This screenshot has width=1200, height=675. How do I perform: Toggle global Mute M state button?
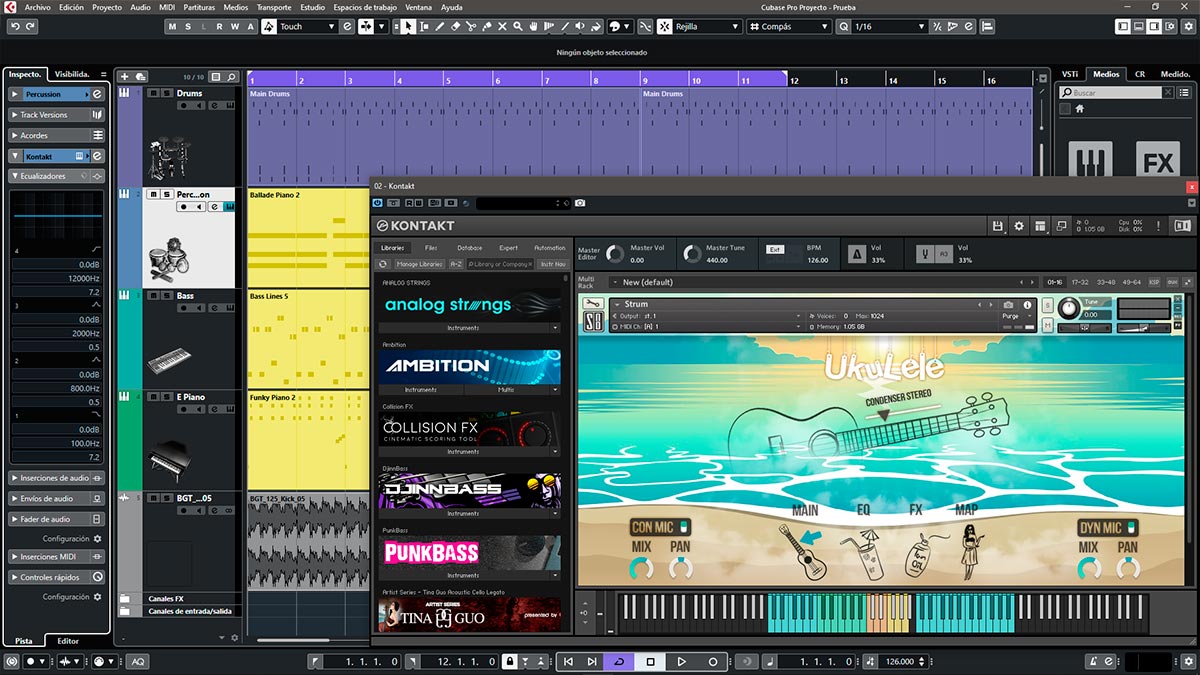[x=173, y=26]
